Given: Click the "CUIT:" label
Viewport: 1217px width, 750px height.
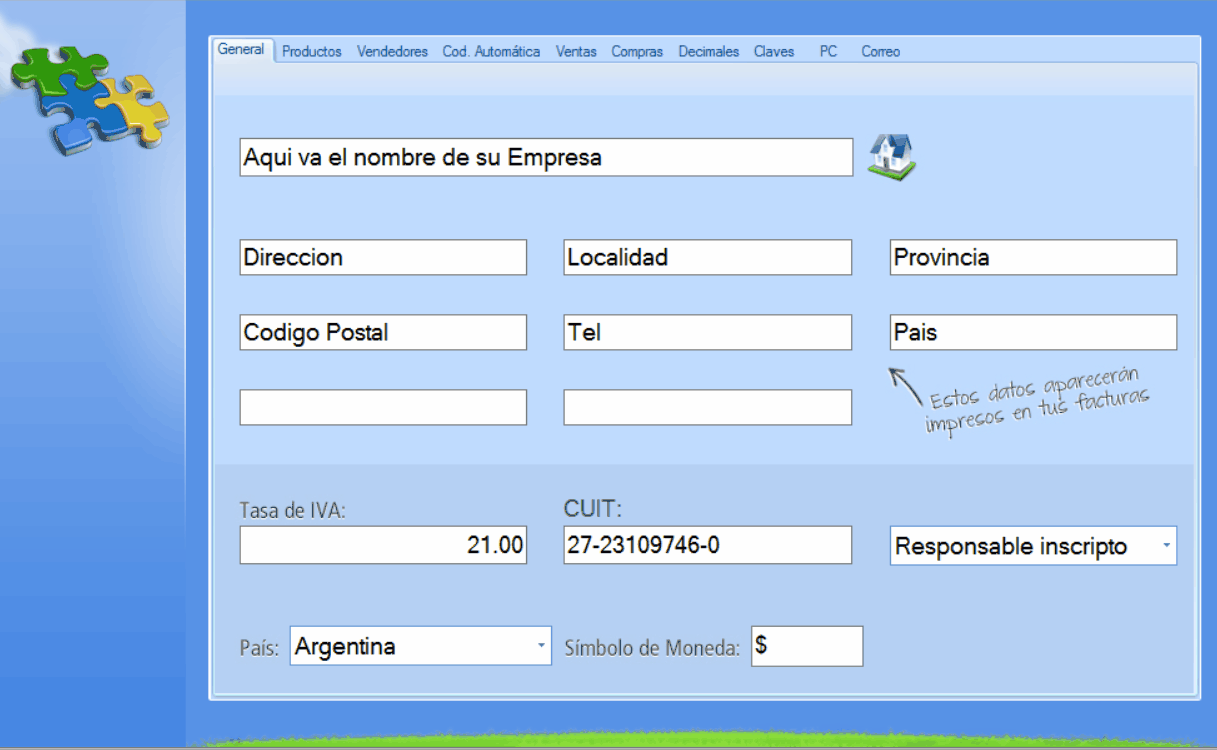Looking at the screenshot, I should (593, 509).
